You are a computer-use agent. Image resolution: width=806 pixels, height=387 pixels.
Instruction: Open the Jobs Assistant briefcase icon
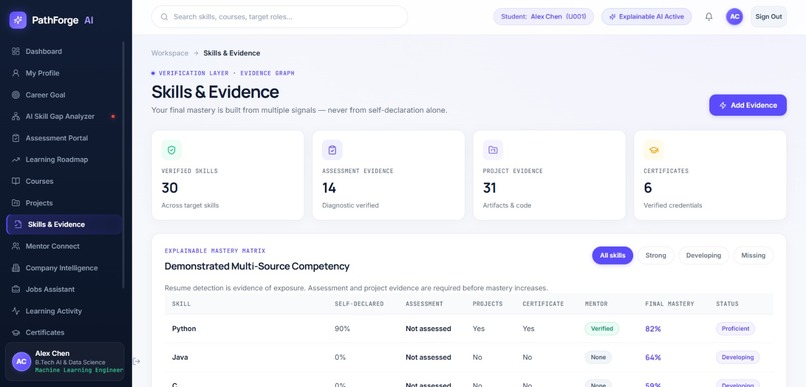point(15,289)
